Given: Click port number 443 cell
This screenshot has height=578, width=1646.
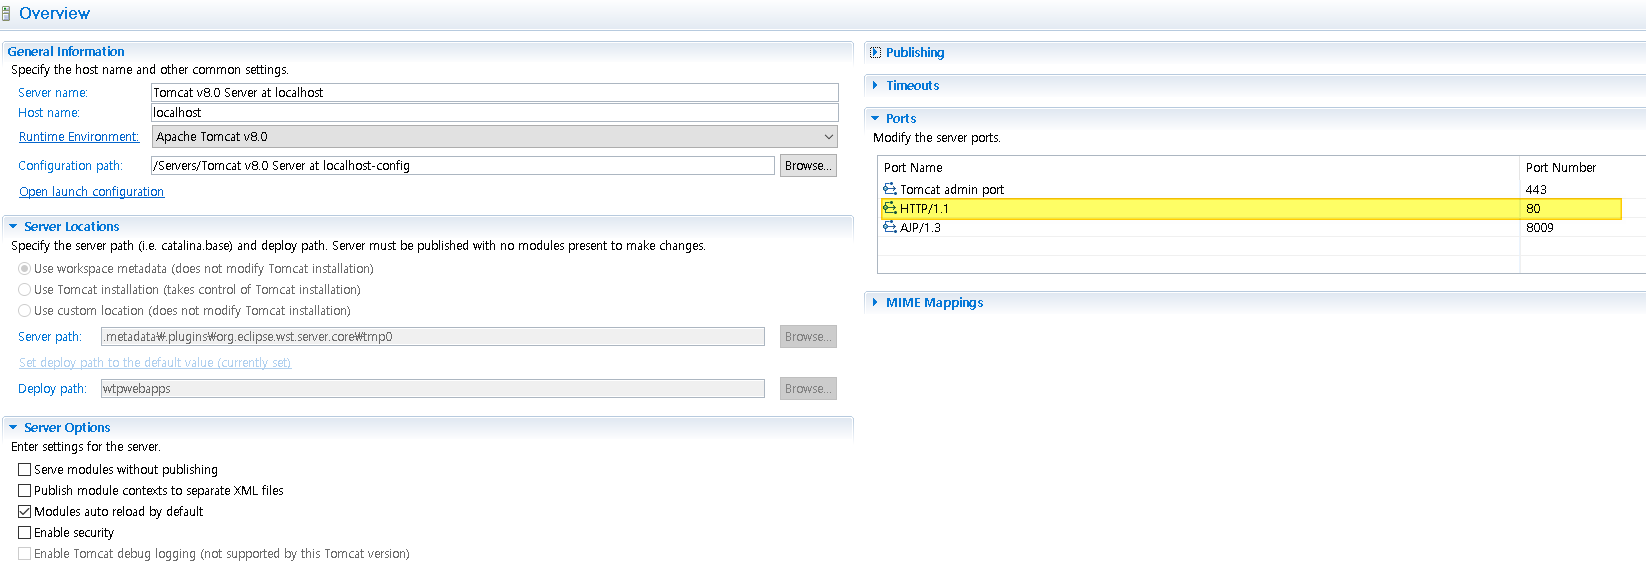Looking at the screenshot, I should (1536, 189).
